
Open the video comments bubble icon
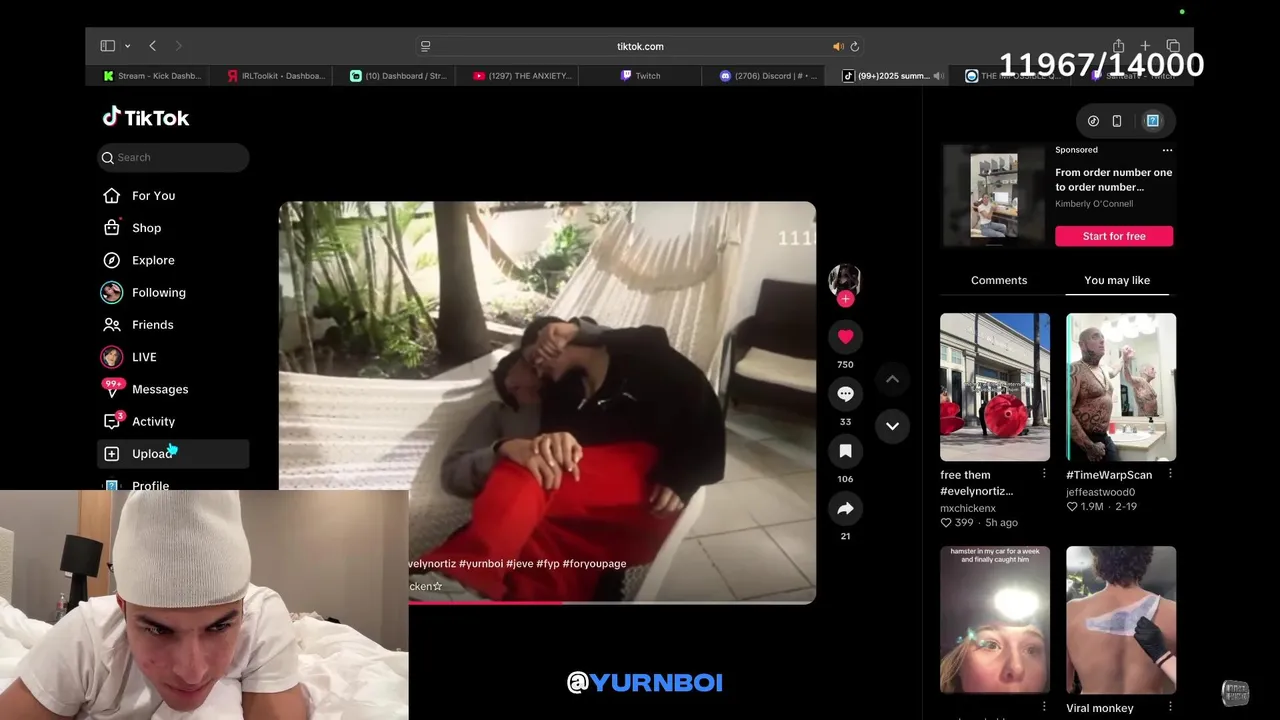pyautogui.click(x=845, y=394)
